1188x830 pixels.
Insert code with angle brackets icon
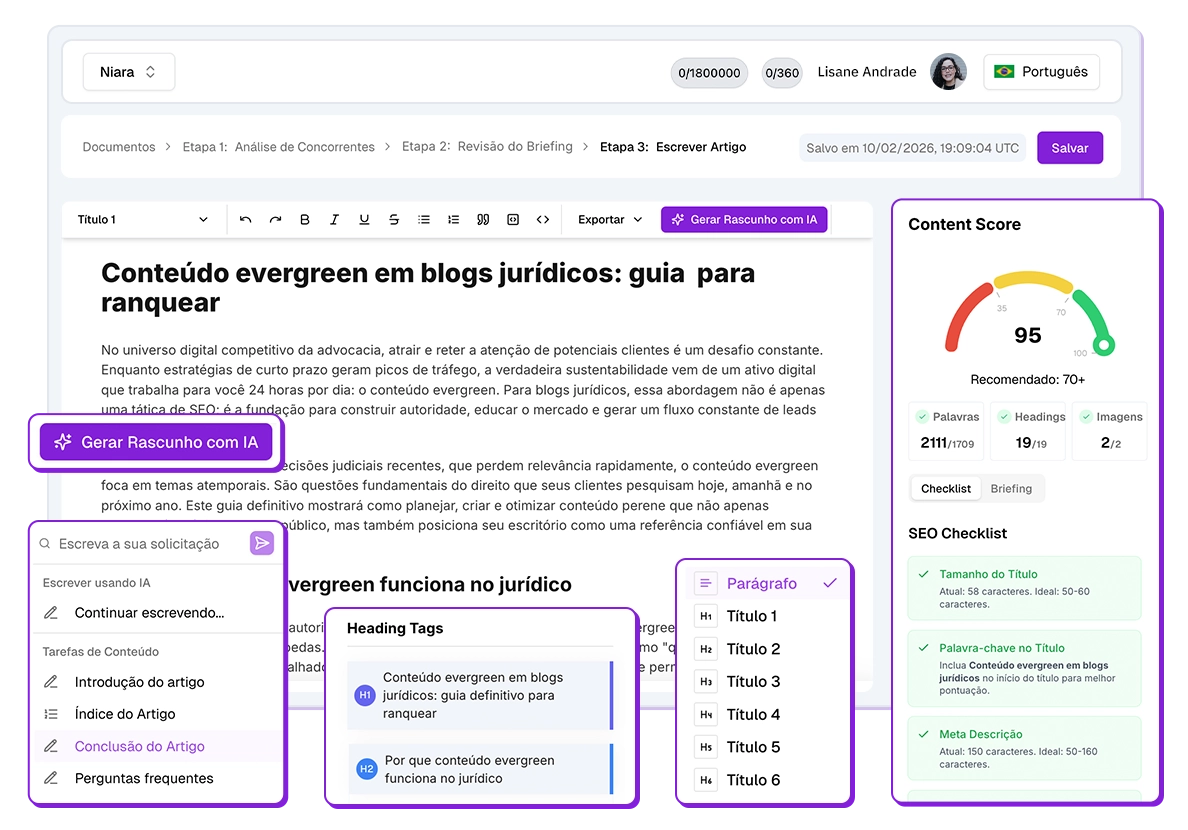point(542,220)
